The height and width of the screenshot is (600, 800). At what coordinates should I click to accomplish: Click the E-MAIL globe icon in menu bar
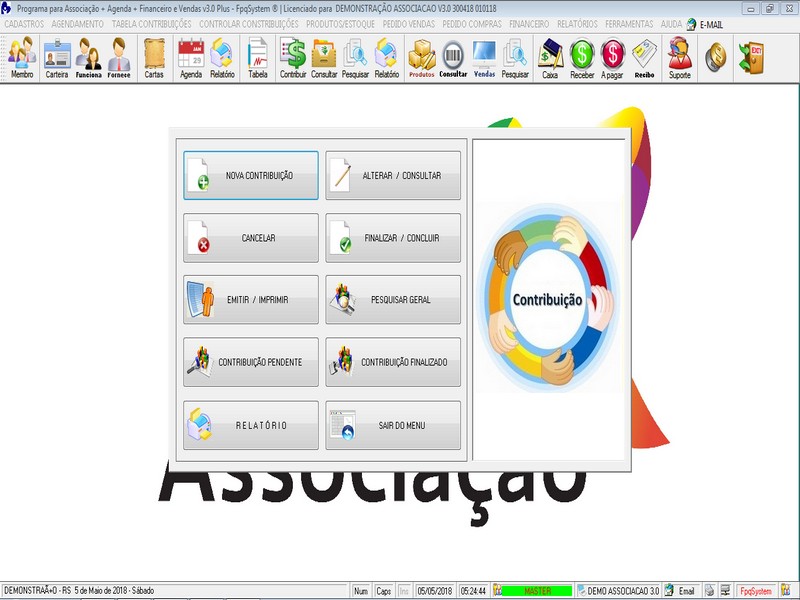click(691, 24)
